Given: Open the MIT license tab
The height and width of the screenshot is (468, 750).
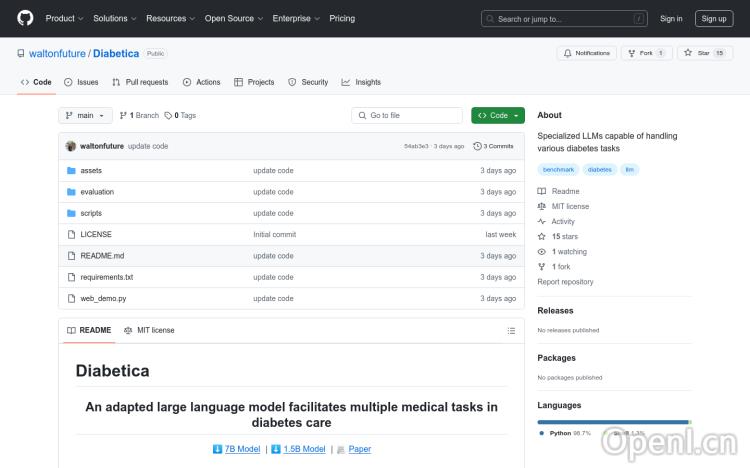Looking at the screenshot, I should pos(149,330).
